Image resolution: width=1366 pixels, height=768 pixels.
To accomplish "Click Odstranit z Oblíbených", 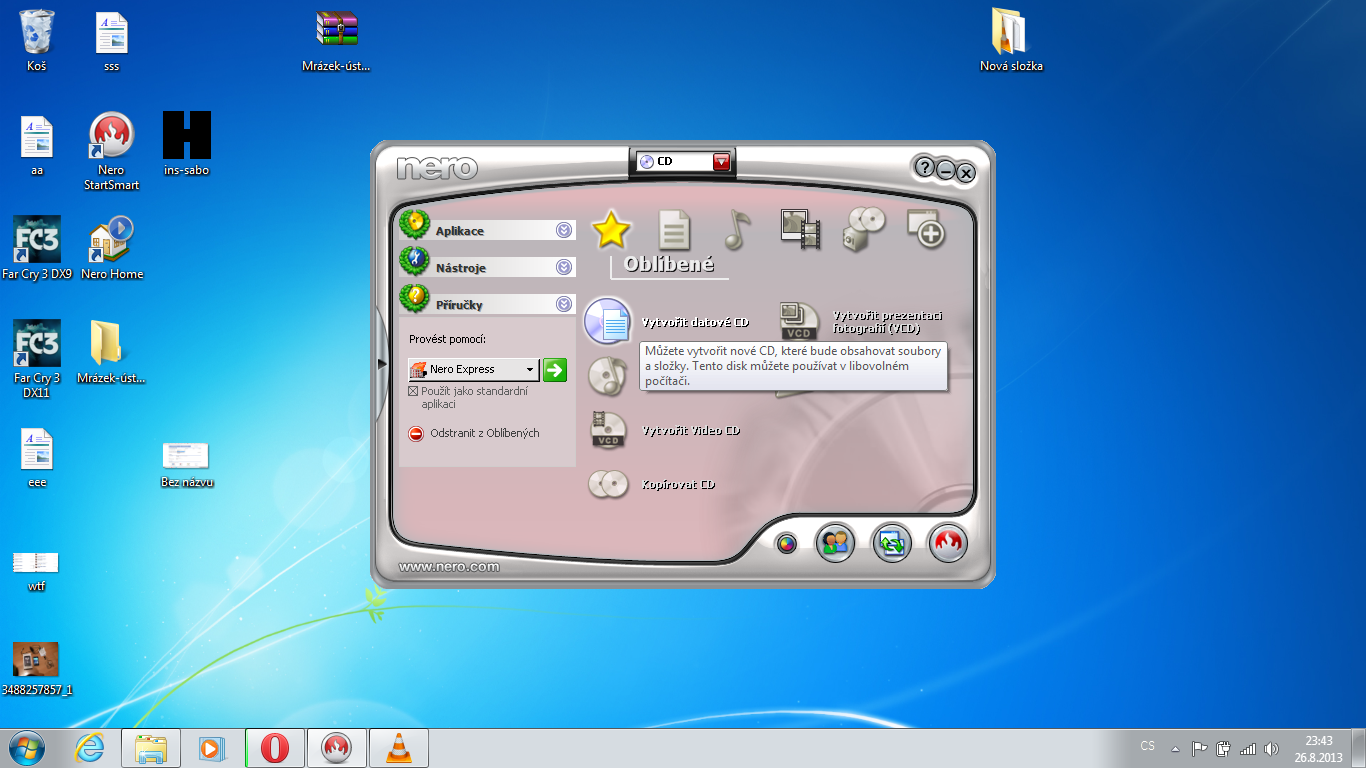I will tap(474, 433).
